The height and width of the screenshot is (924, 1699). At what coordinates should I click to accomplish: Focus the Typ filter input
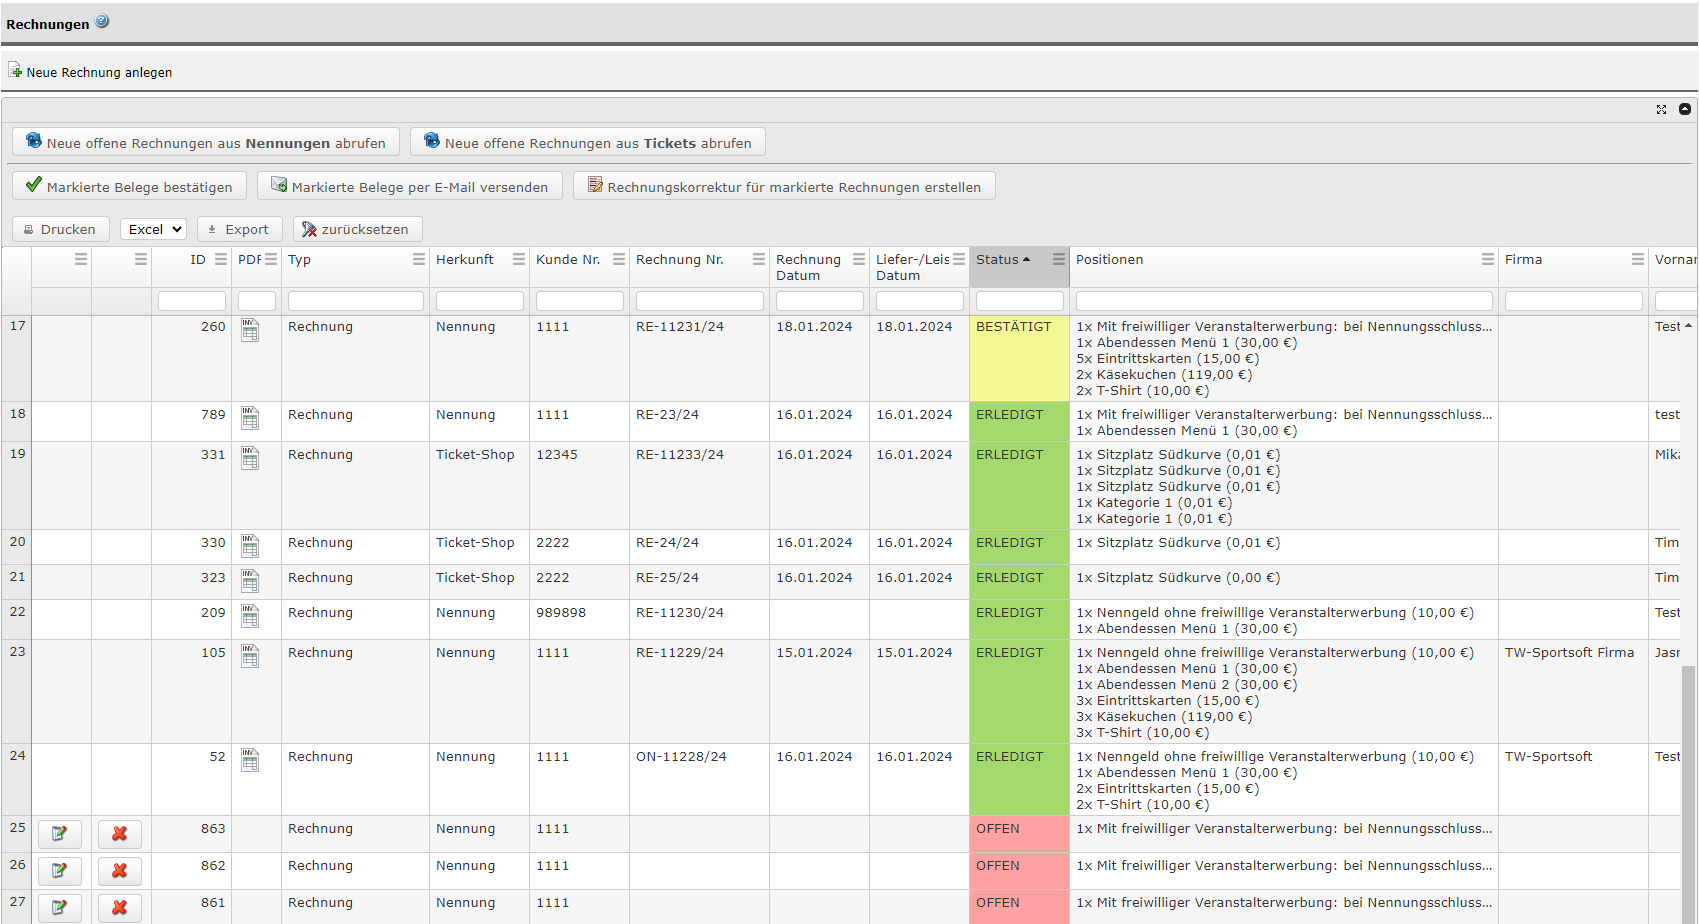click(x=356, y=301)
